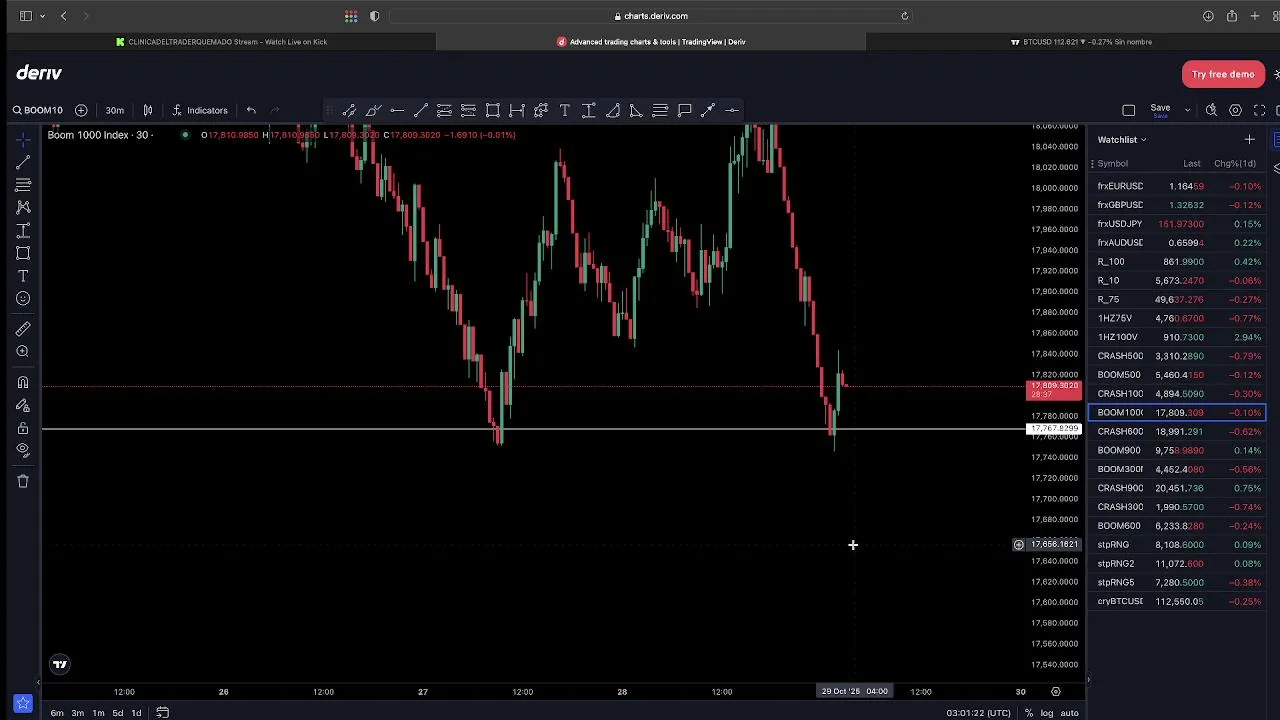The height and width of the screenshot is (720, 1280).
Task: Click the Quick Search icon
Action: tap(1211, 110)
